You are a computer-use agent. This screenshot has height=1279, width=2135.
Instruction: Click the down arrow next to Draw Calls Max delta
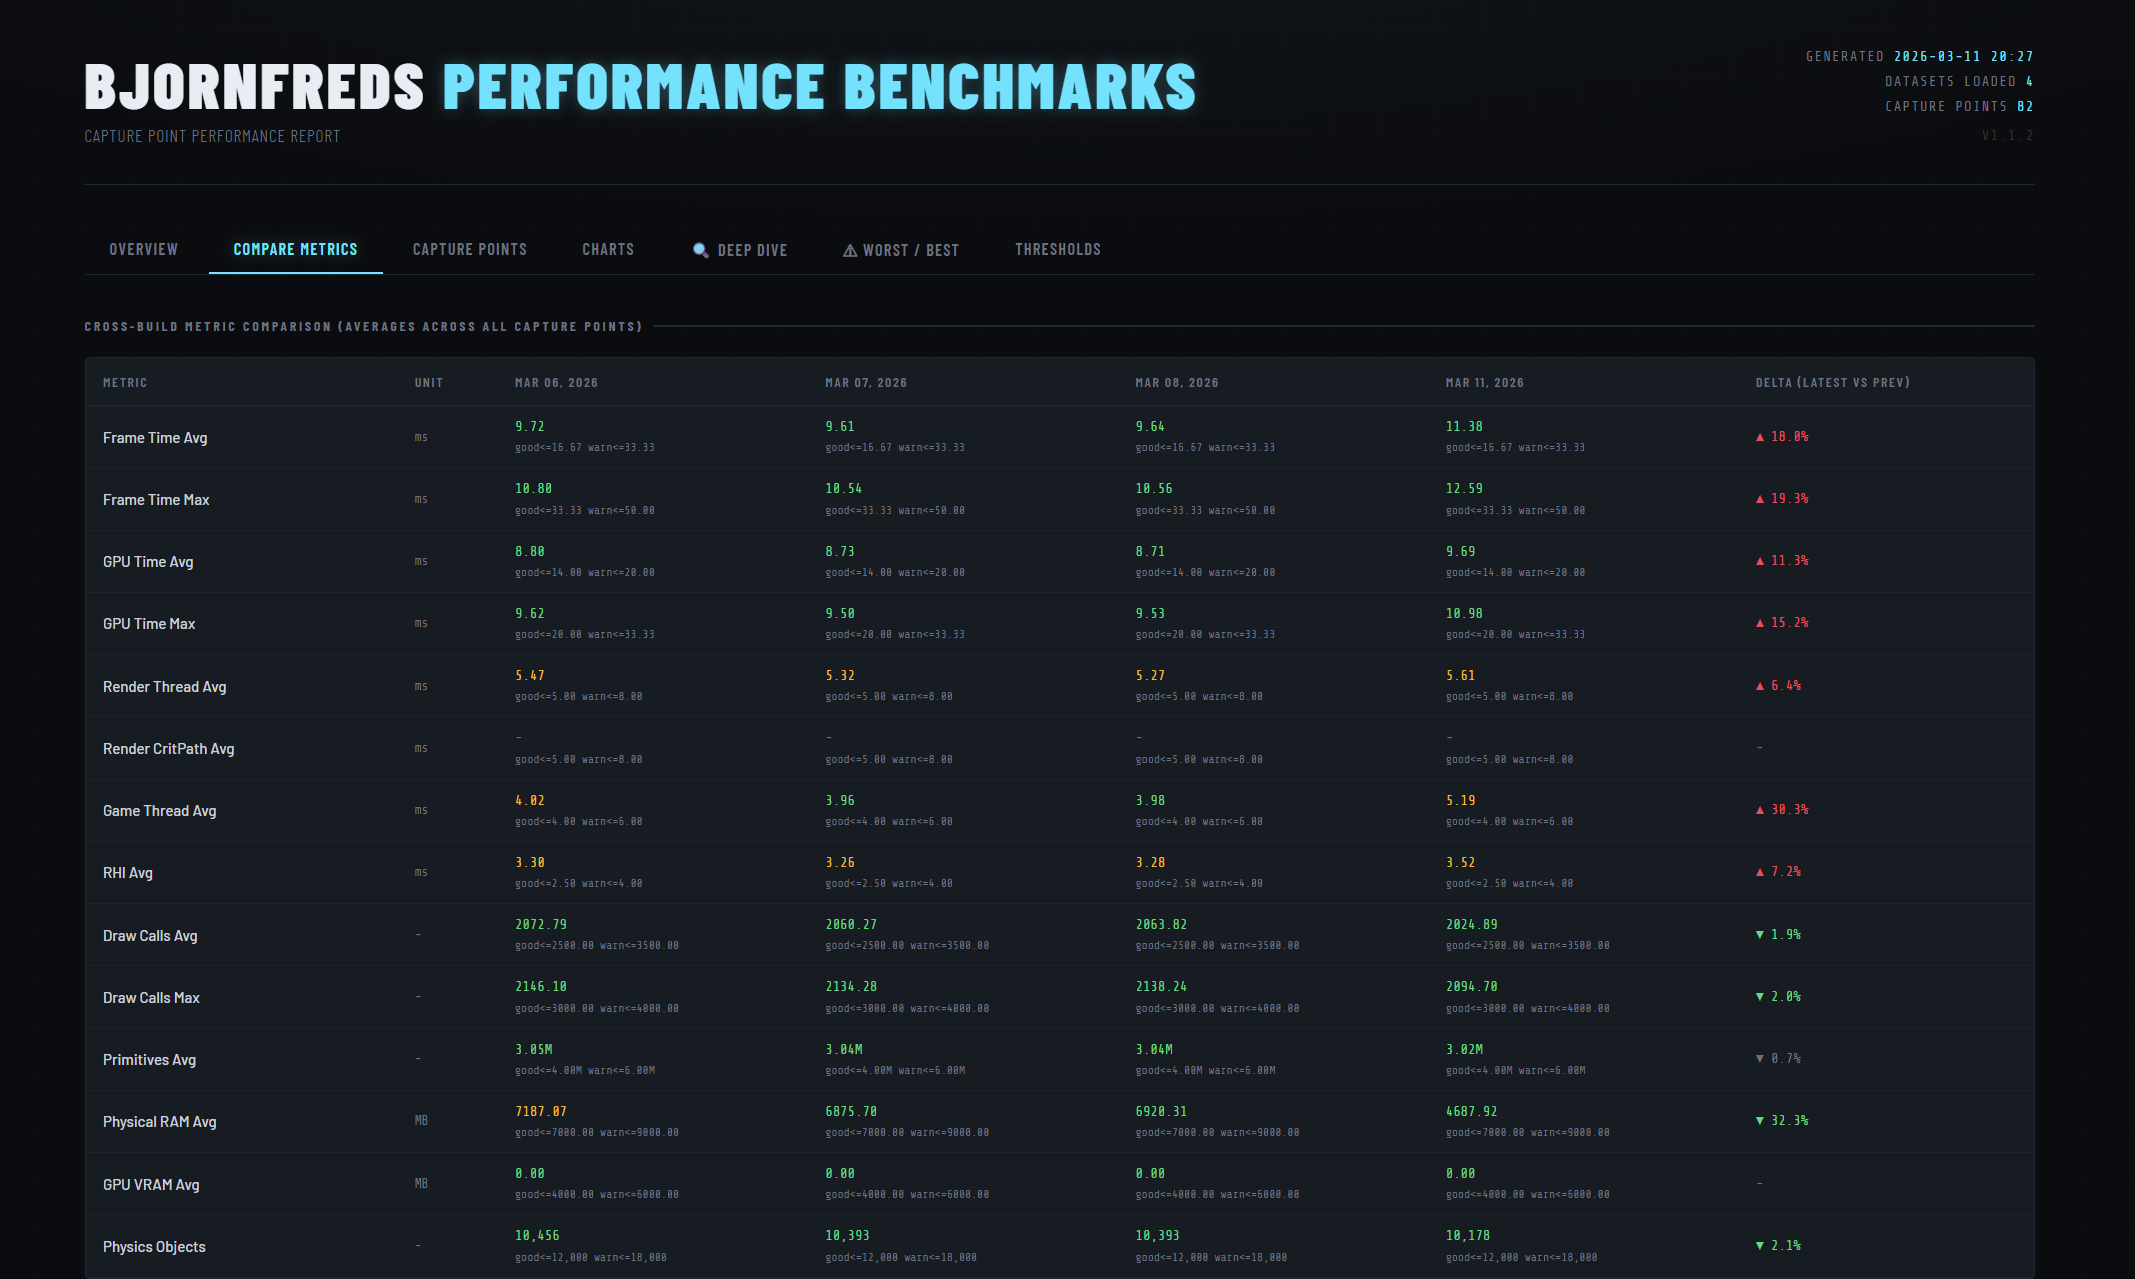[x=1760, y=996]
